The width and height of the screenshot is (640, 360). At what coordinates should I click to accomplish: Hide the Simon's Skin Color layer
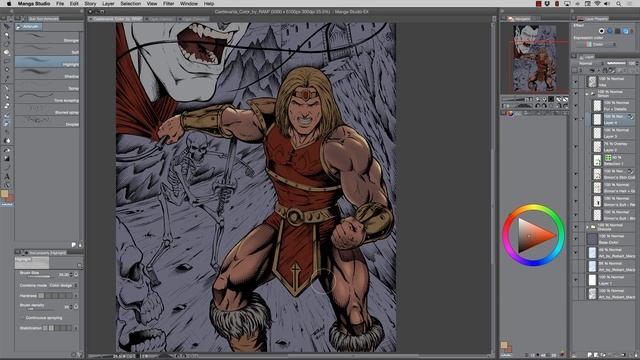click(x=576, y=174)
